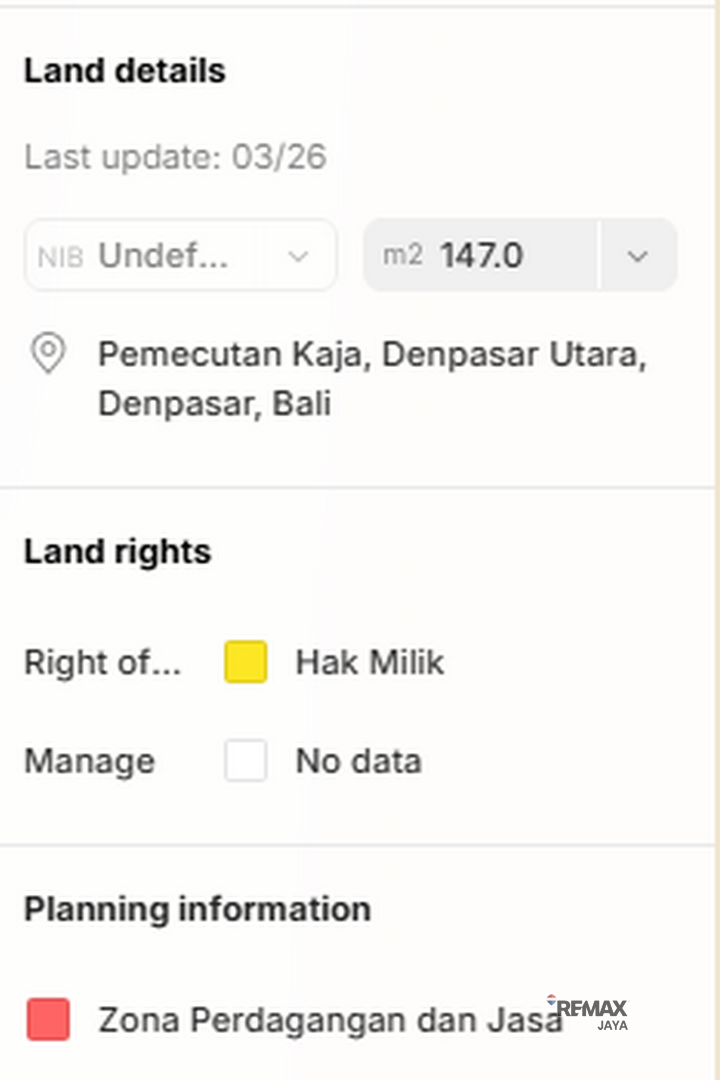Viewport: 720px width, 1080px height.
Task: Select the red Zona Perdagangan swatch
Action: 49,1019
